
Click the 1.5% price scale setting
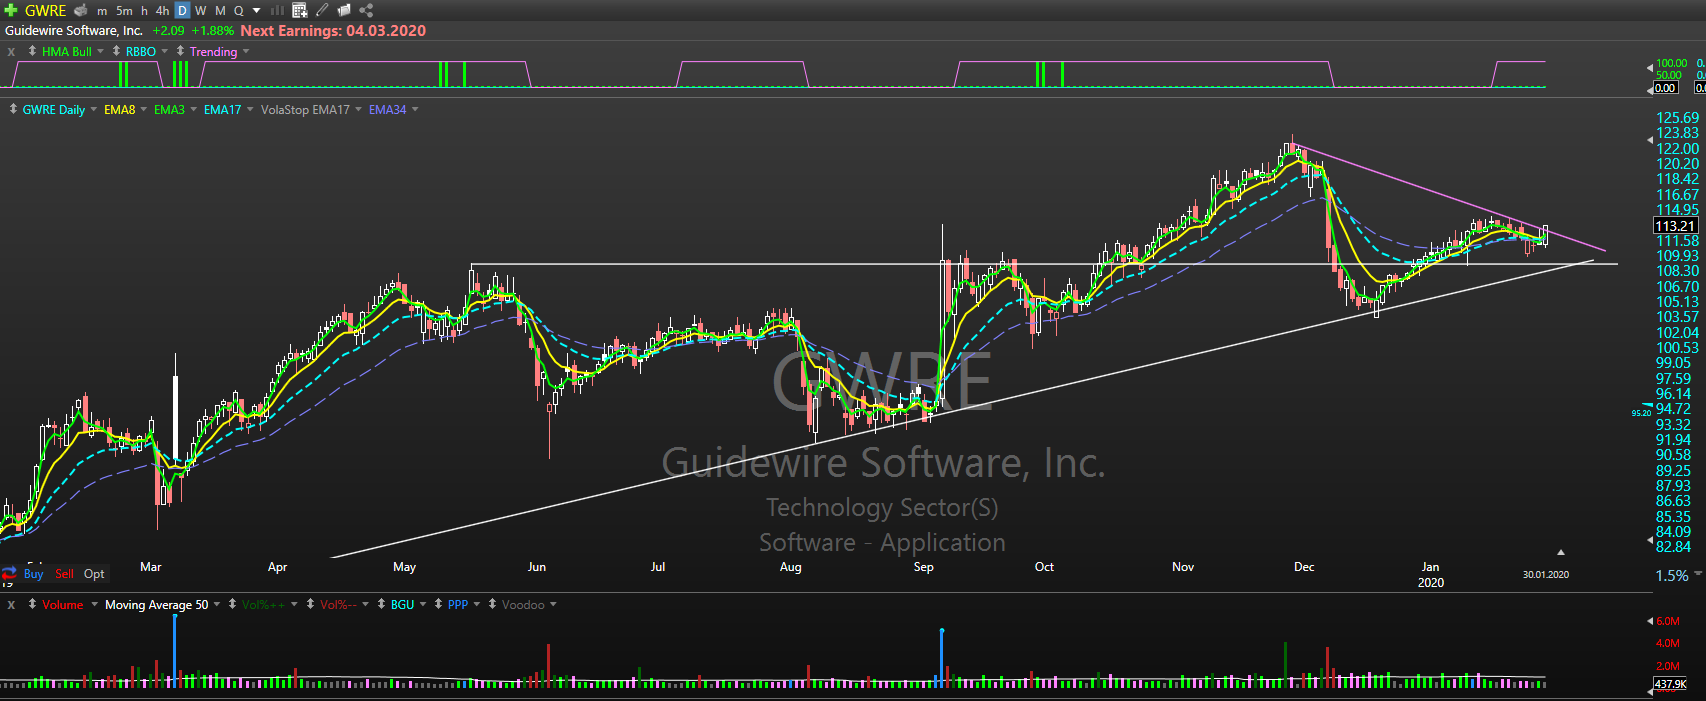[x=1672, y=576]
